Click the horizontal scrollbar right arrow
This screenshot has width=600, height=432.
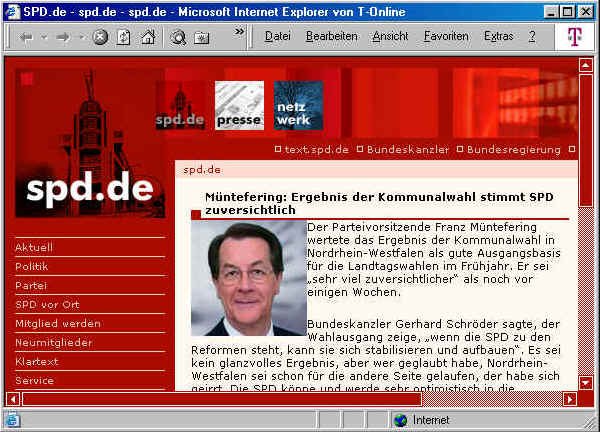[x=570, y=399]
